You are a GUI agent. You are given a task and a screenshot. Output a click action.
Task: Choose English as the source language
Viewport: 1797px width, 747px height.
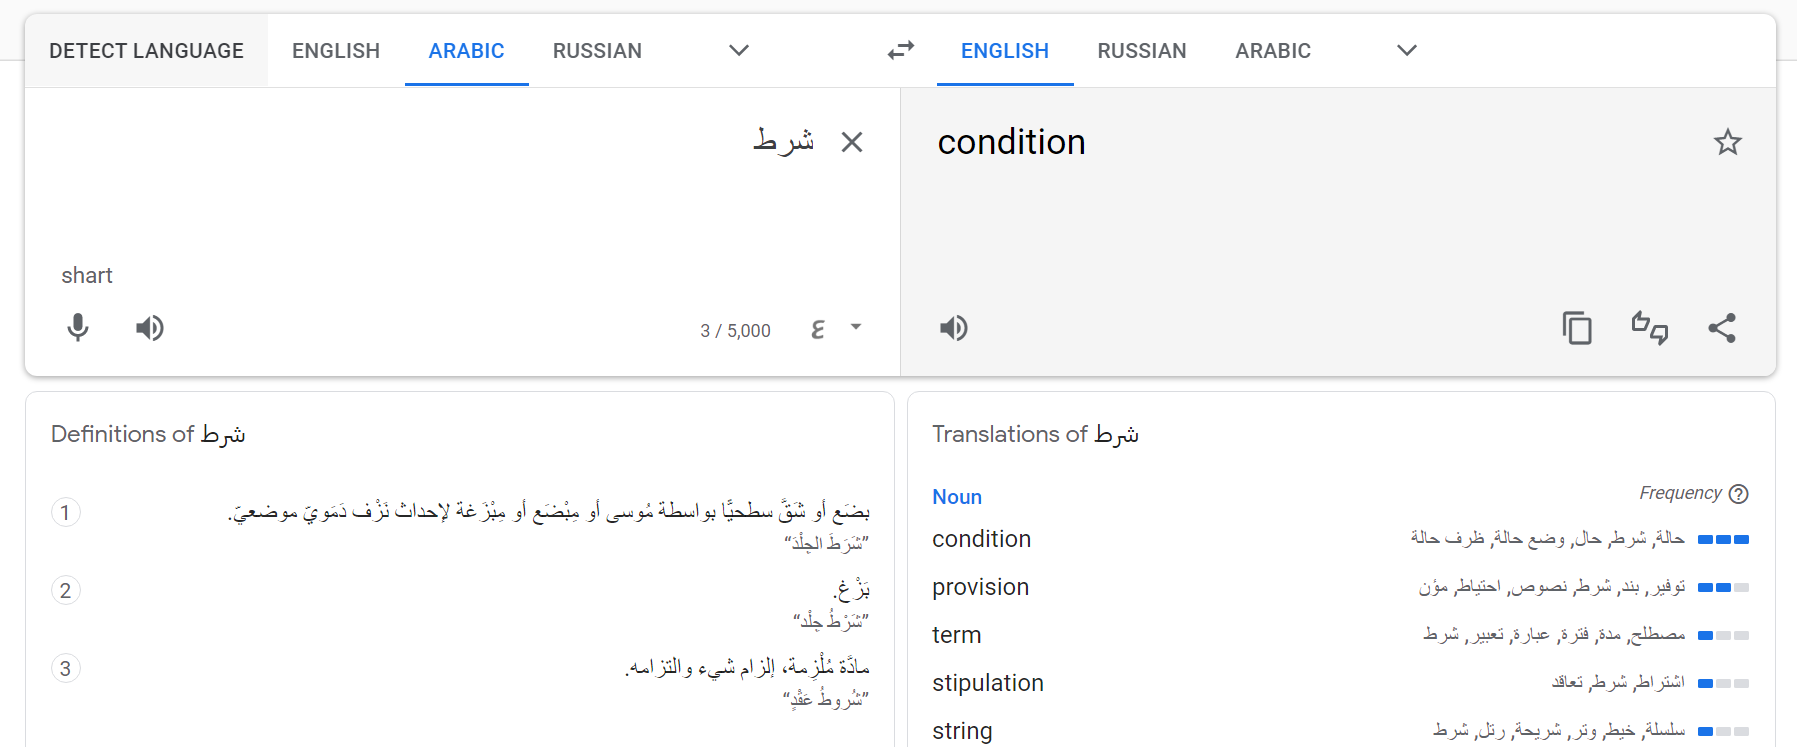336,51
